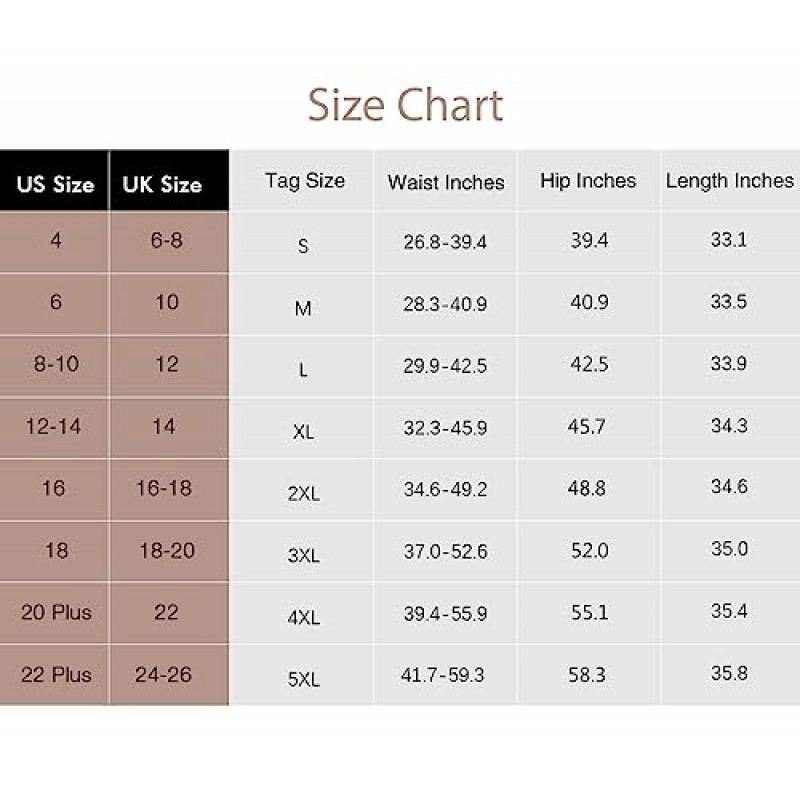
Task: Select the S tag size cell
Action: [x=302, y=242]
